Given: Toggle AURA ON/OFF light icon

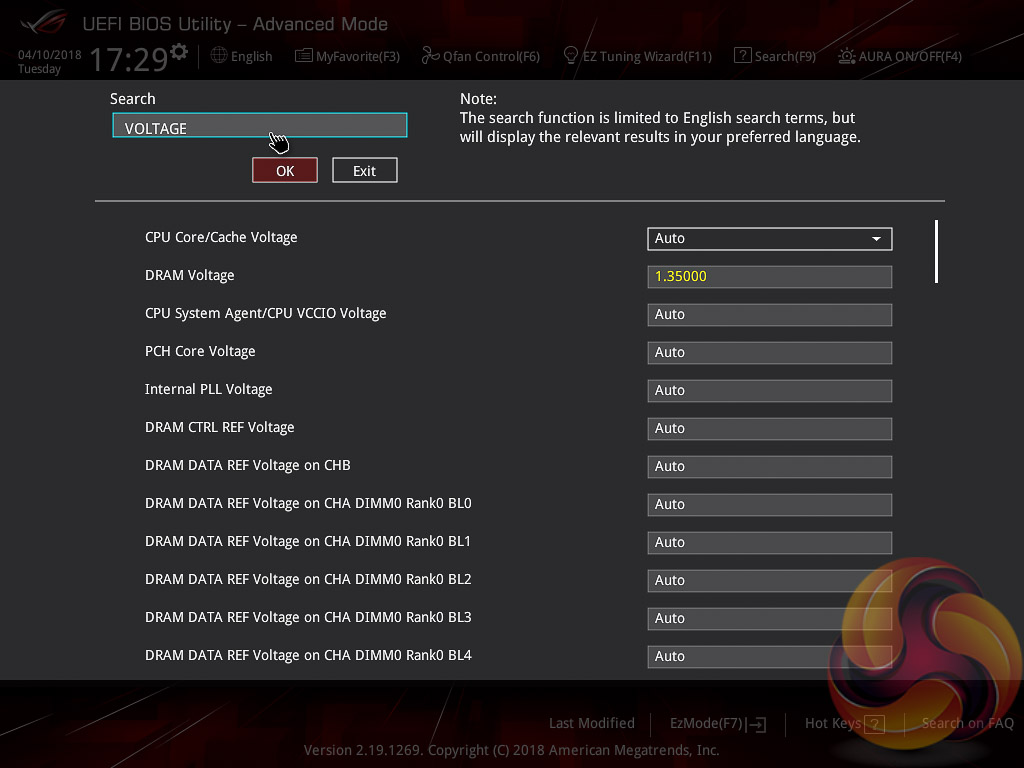Looking at the screenshot, I should click(846, 56).
